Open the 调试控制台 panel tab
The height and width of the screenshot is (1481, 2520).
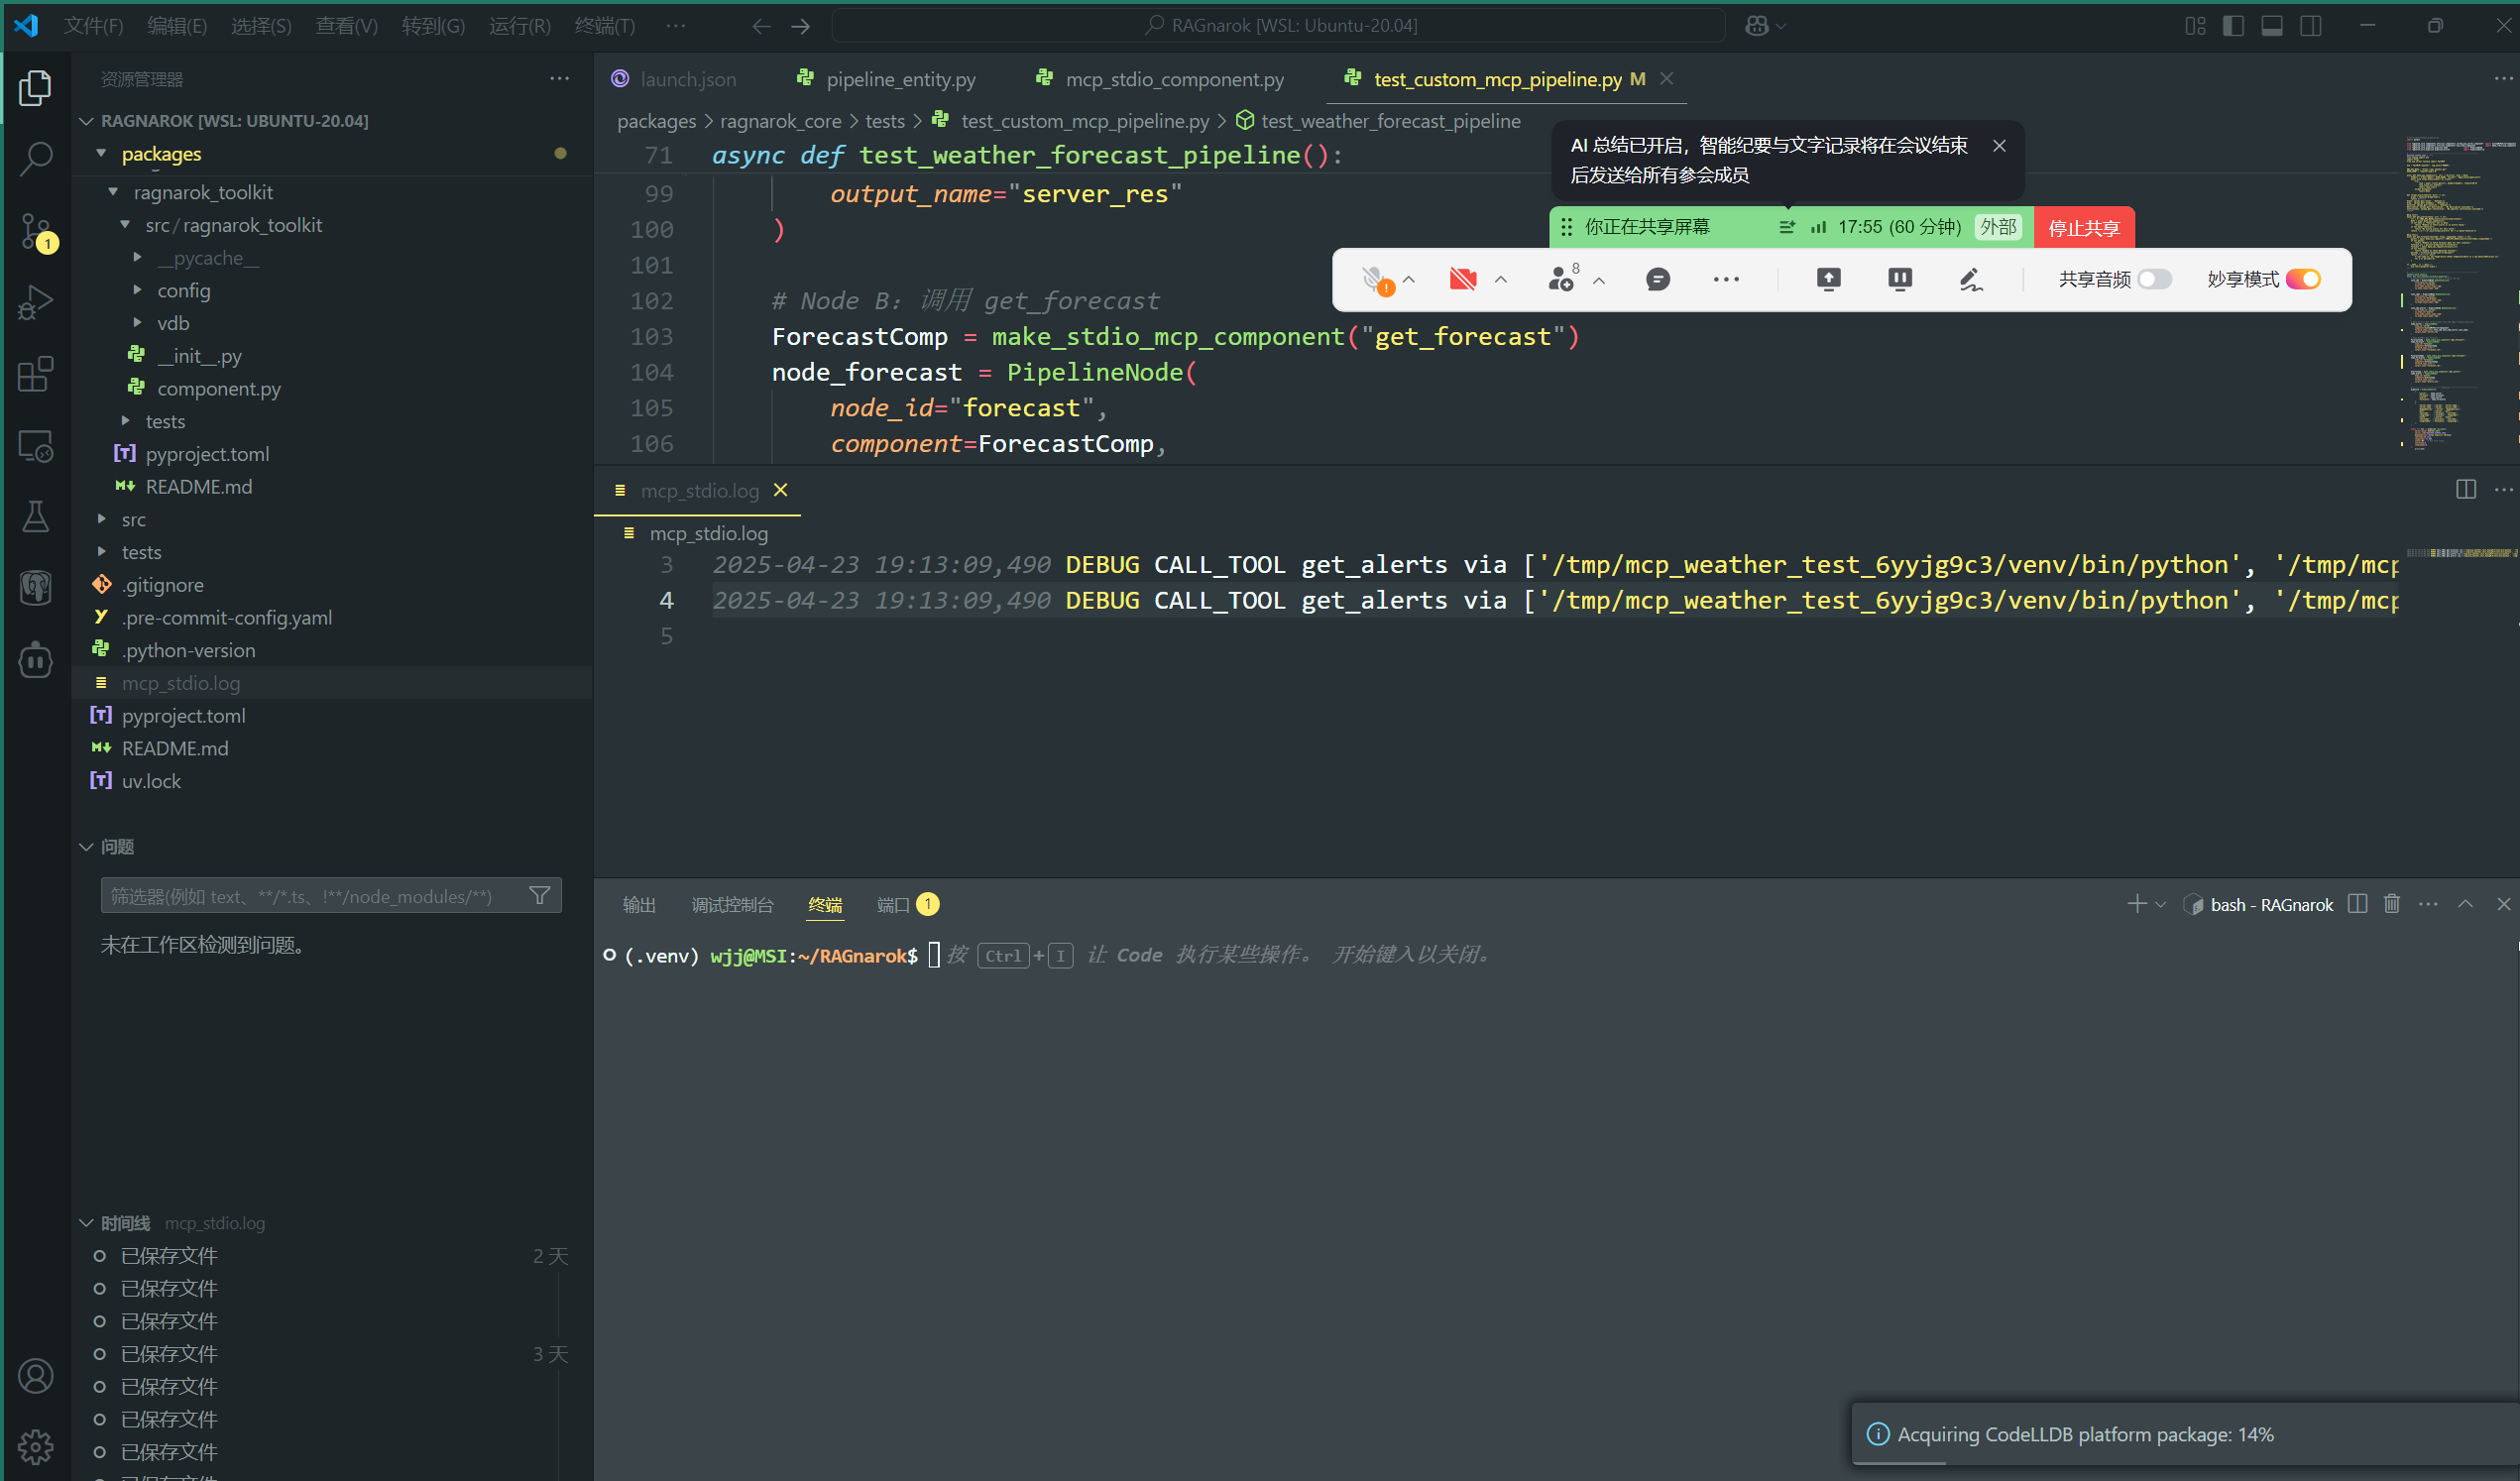point(732,905)
